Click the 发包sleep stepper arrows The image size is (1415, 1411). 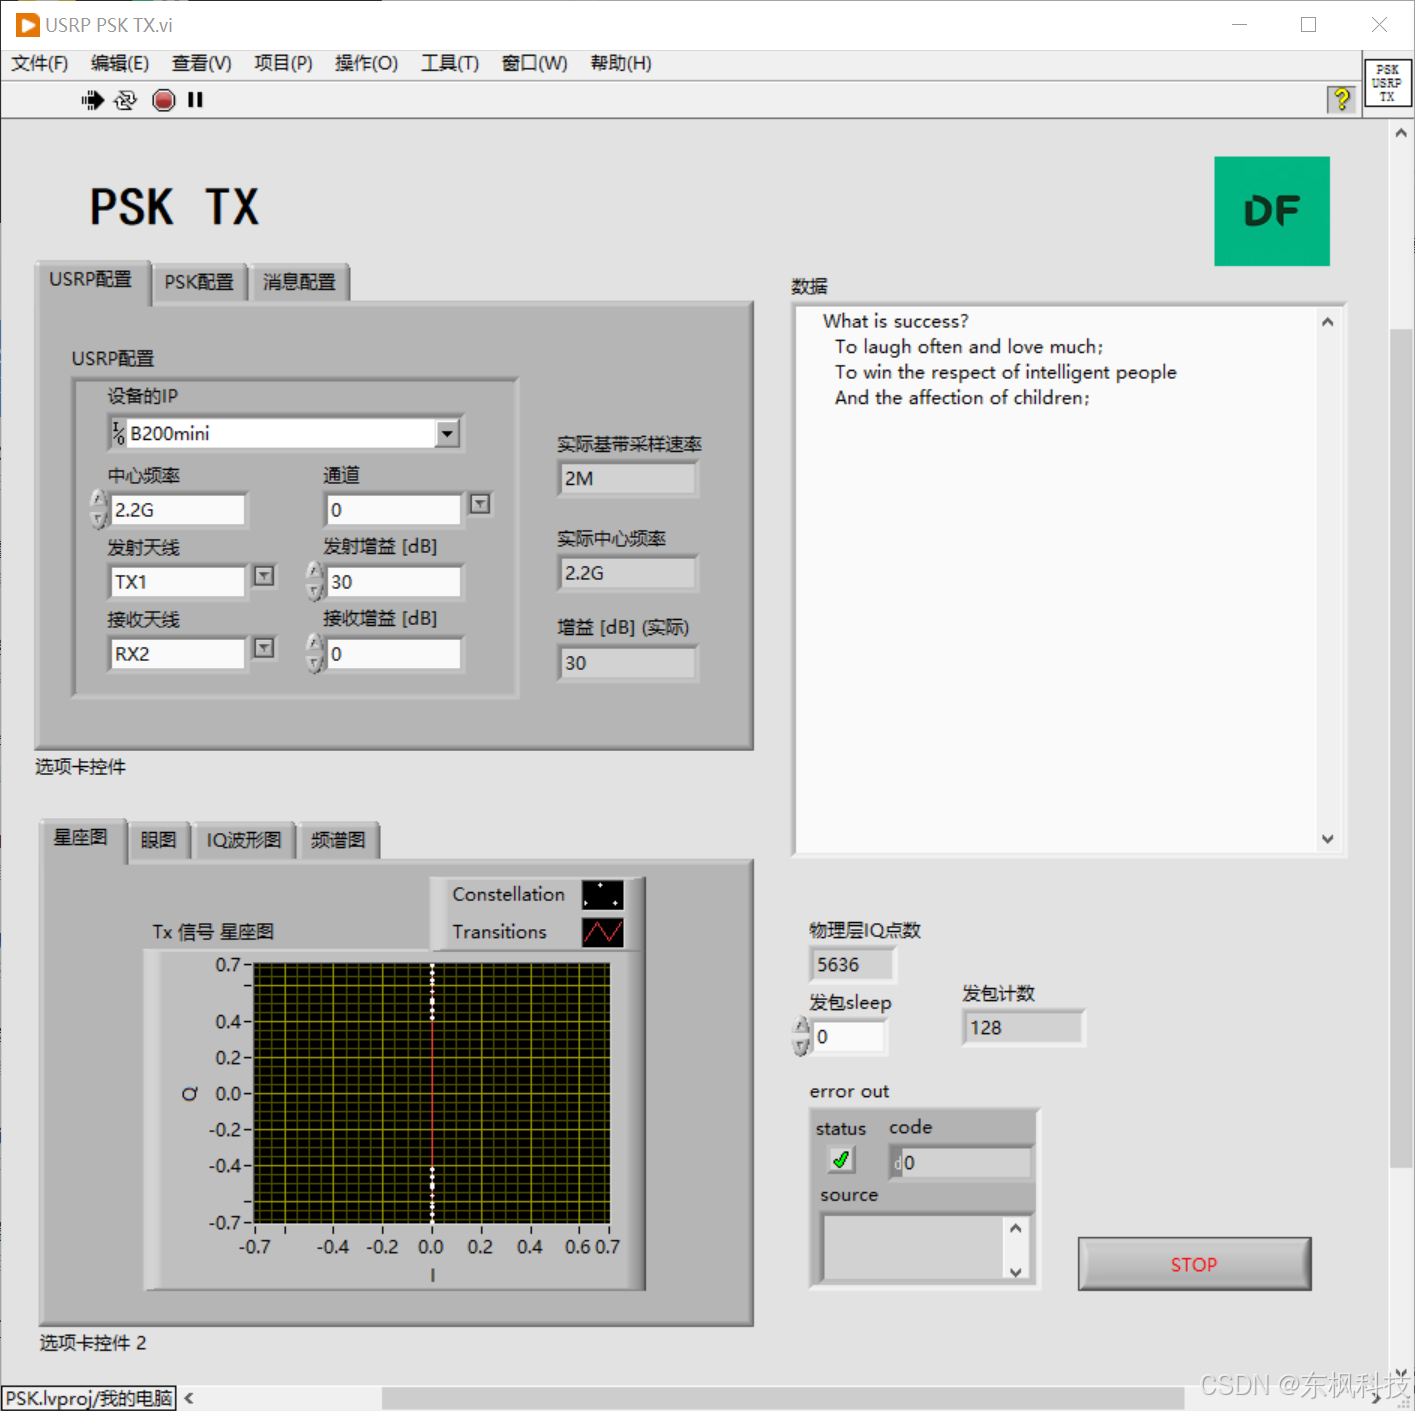pos(801,1036)
